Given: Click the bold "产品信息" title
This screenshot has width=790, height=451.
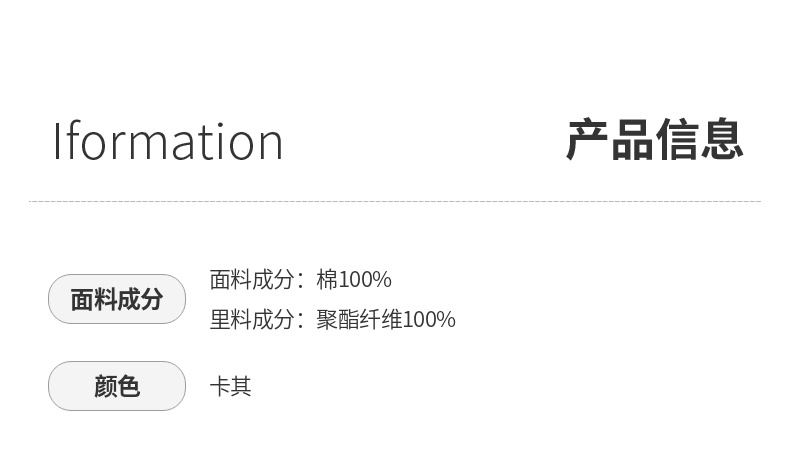Looking at the screenshot, I should point(654,140).
